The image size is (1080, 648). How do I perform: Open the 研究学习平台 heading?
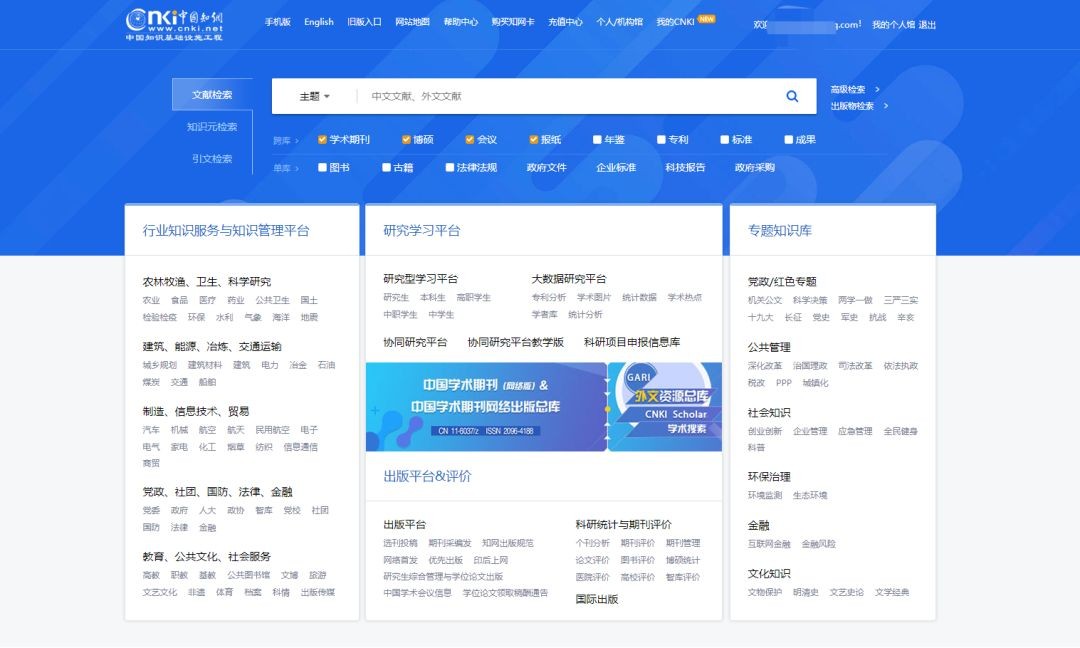[x=422, y=231]
